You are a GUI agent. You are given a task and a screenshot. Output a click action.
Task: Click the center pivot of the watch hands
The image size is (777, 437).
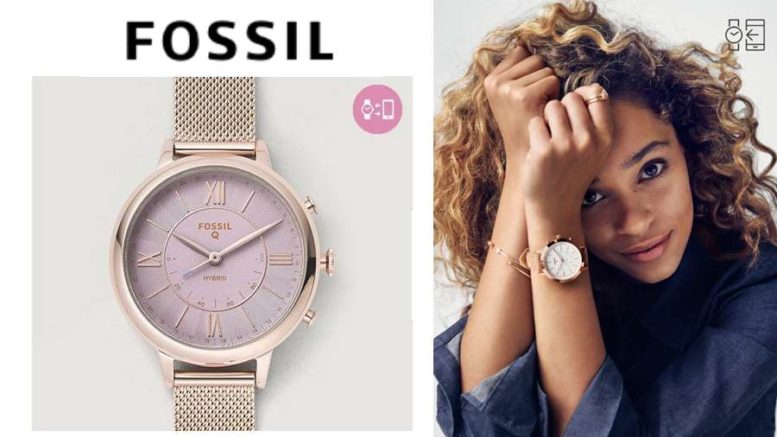point(215,257)
